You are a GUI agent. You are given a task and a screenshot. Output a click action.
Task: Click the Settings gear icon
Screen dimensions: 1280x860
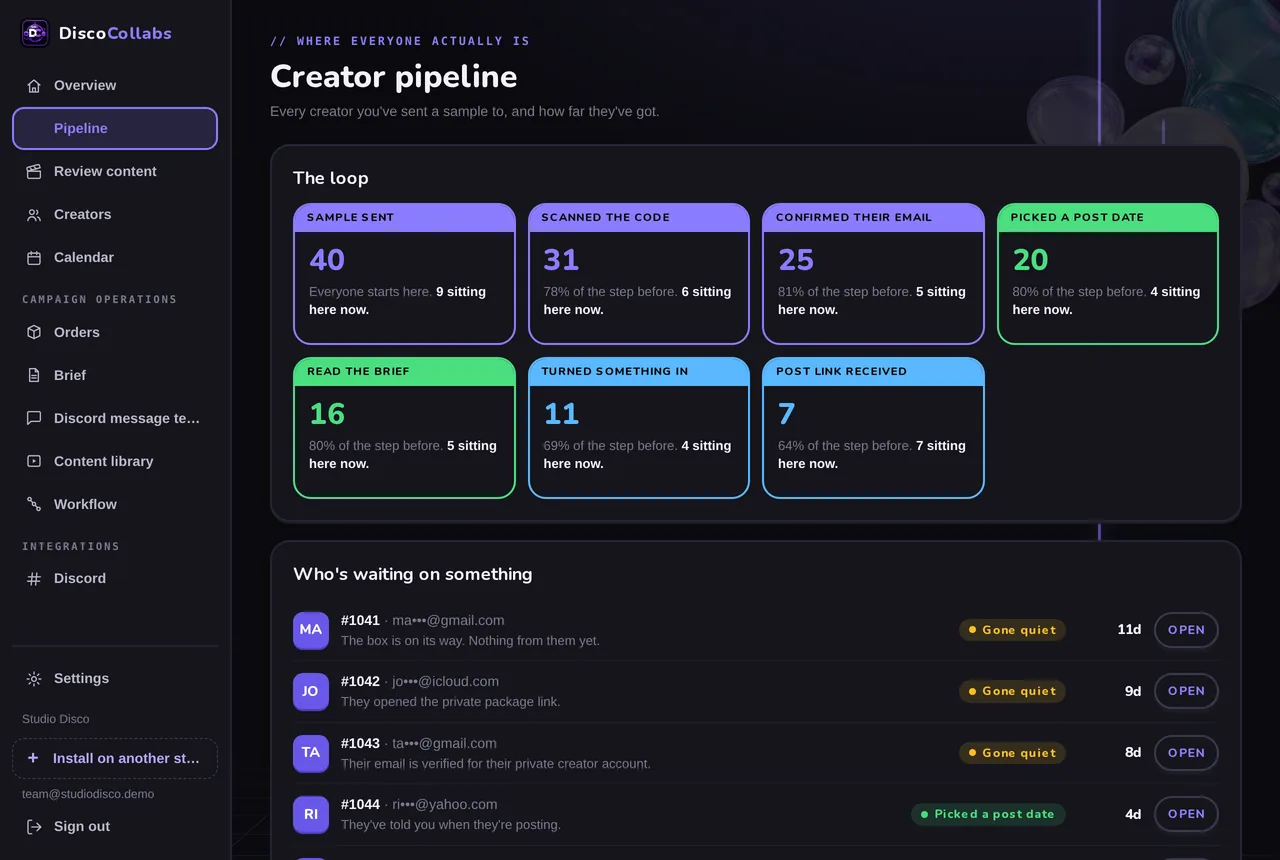[x=34, y=679]
